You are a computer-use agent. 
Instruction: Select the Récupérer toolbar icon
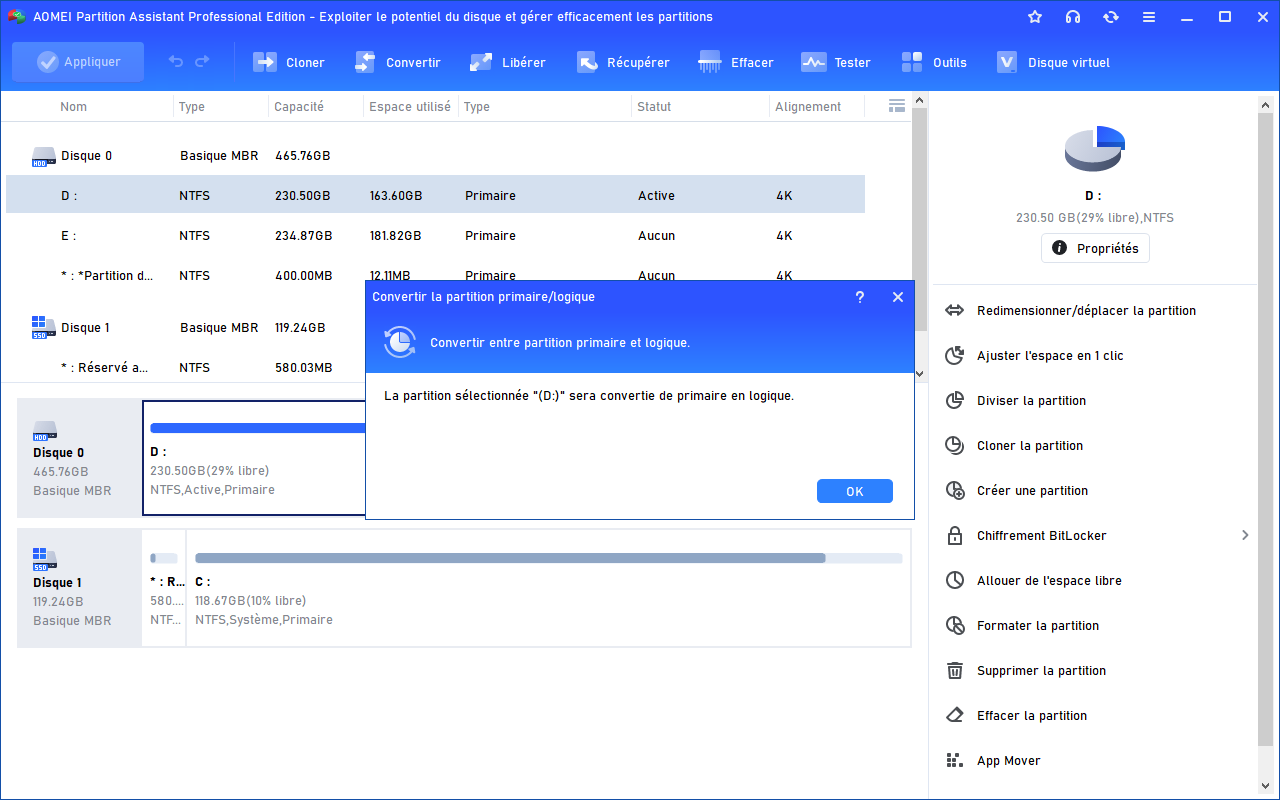coord(587,62)
